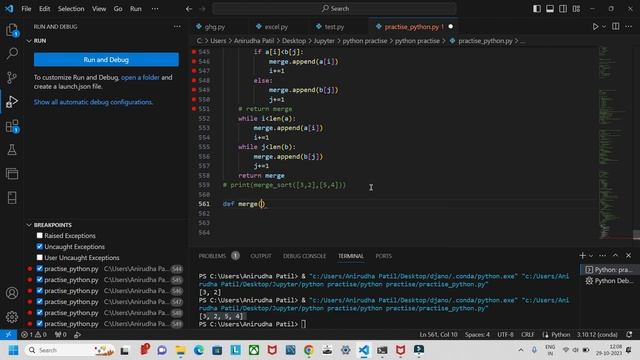Open the Windows Start menu
Viewport: 640px width, 360px height.
pyautogui.click(x=13, y=350)
